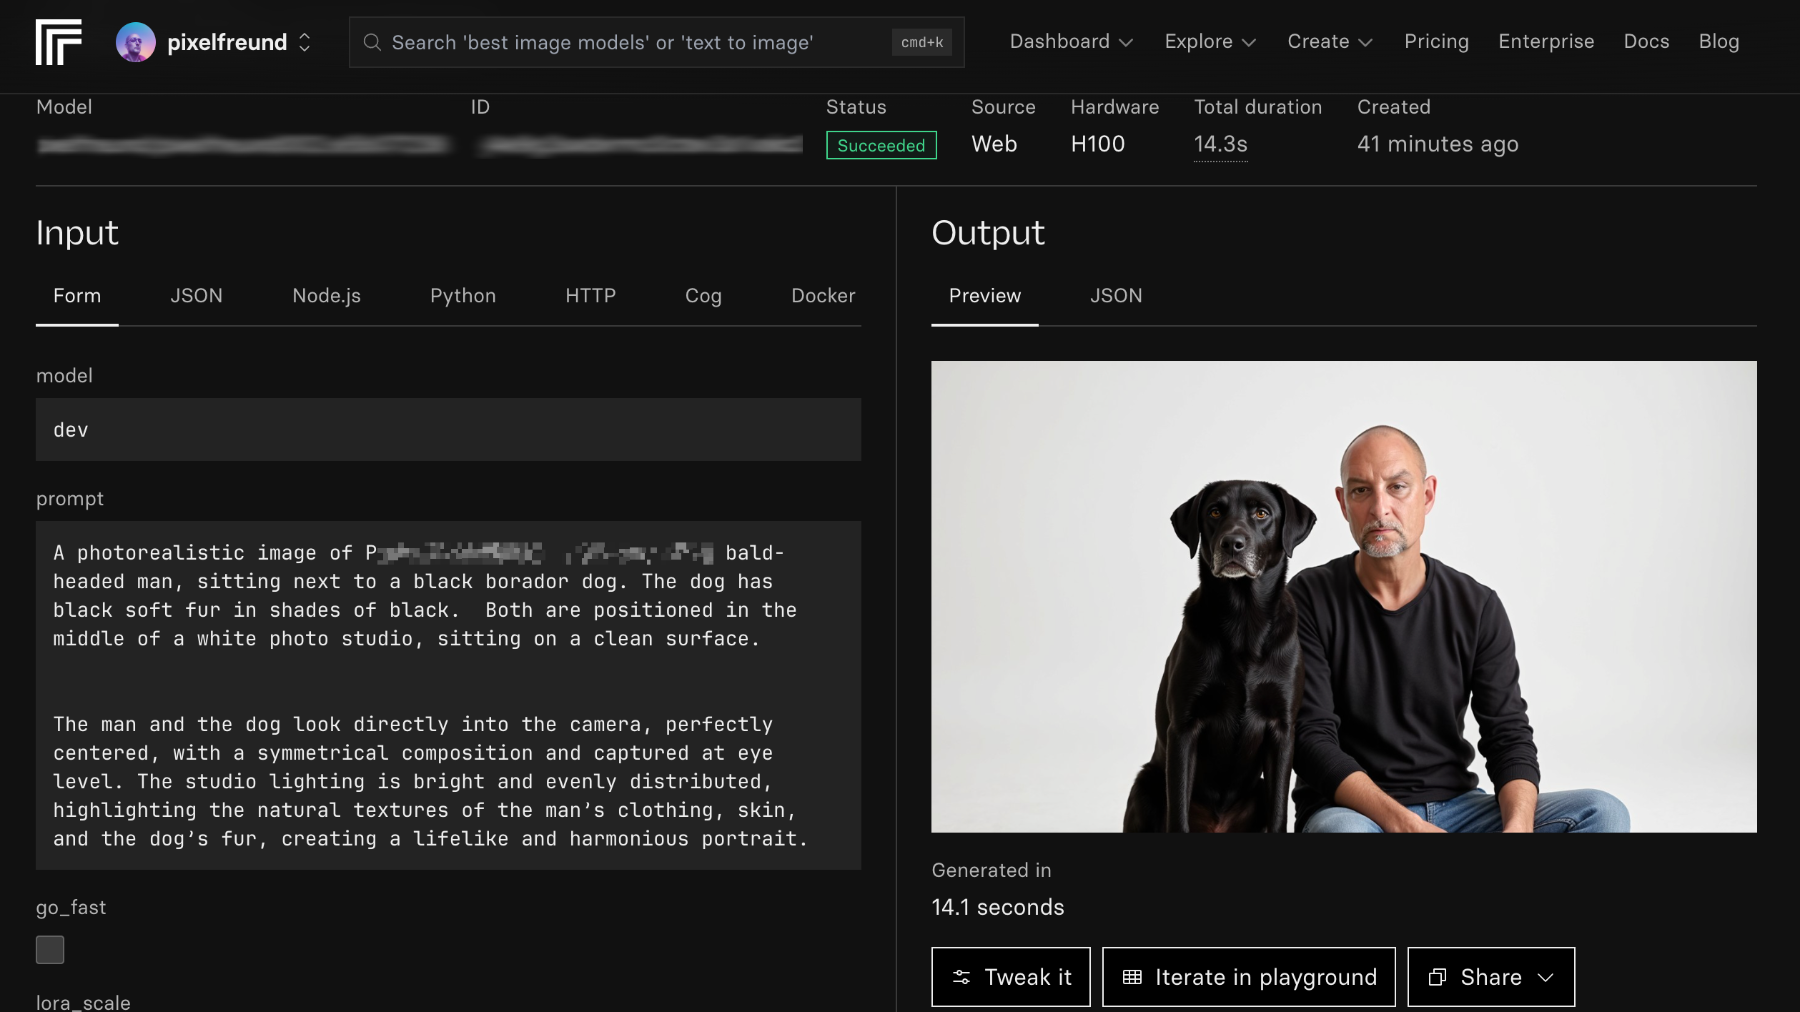Click the Replicate logo icon

click(x=59, y=42)
